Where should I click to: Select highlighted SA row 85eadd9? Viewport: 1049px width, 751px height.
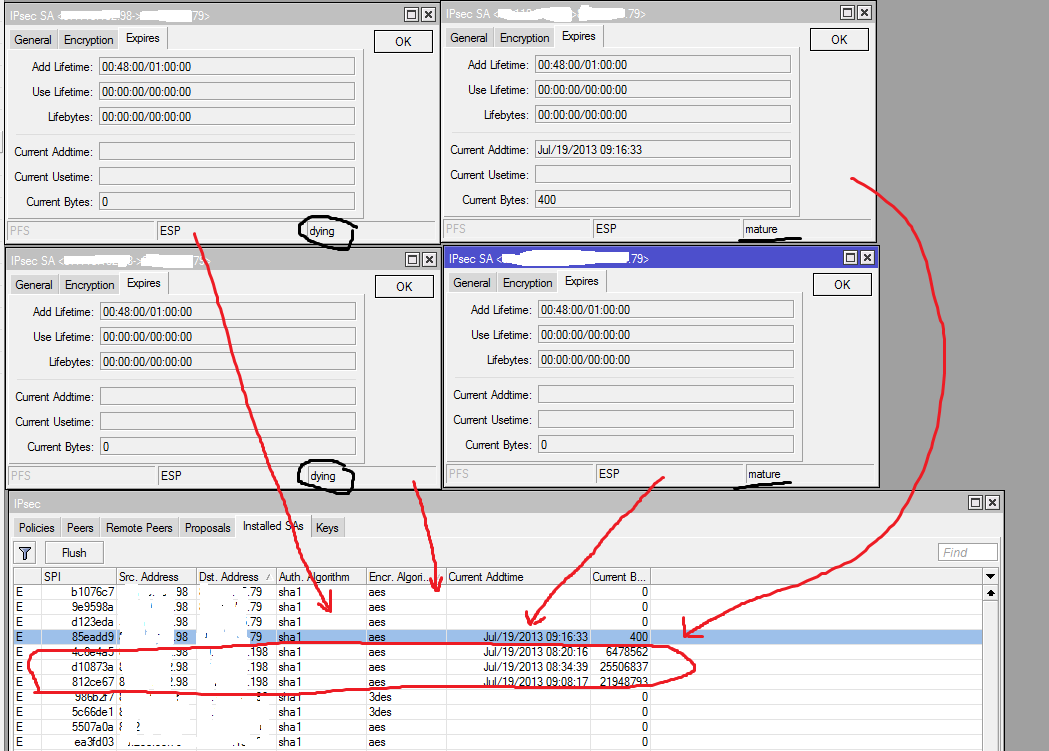click(498, 637)
